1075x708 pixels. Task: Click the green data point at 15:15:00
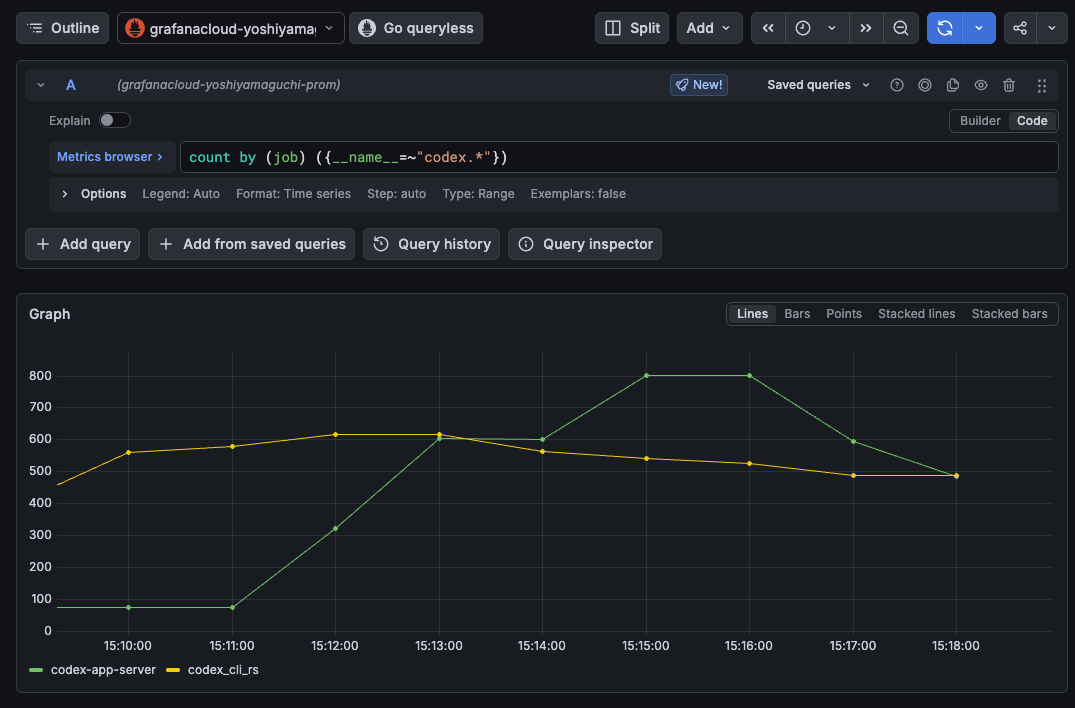[x=647, y=376]
